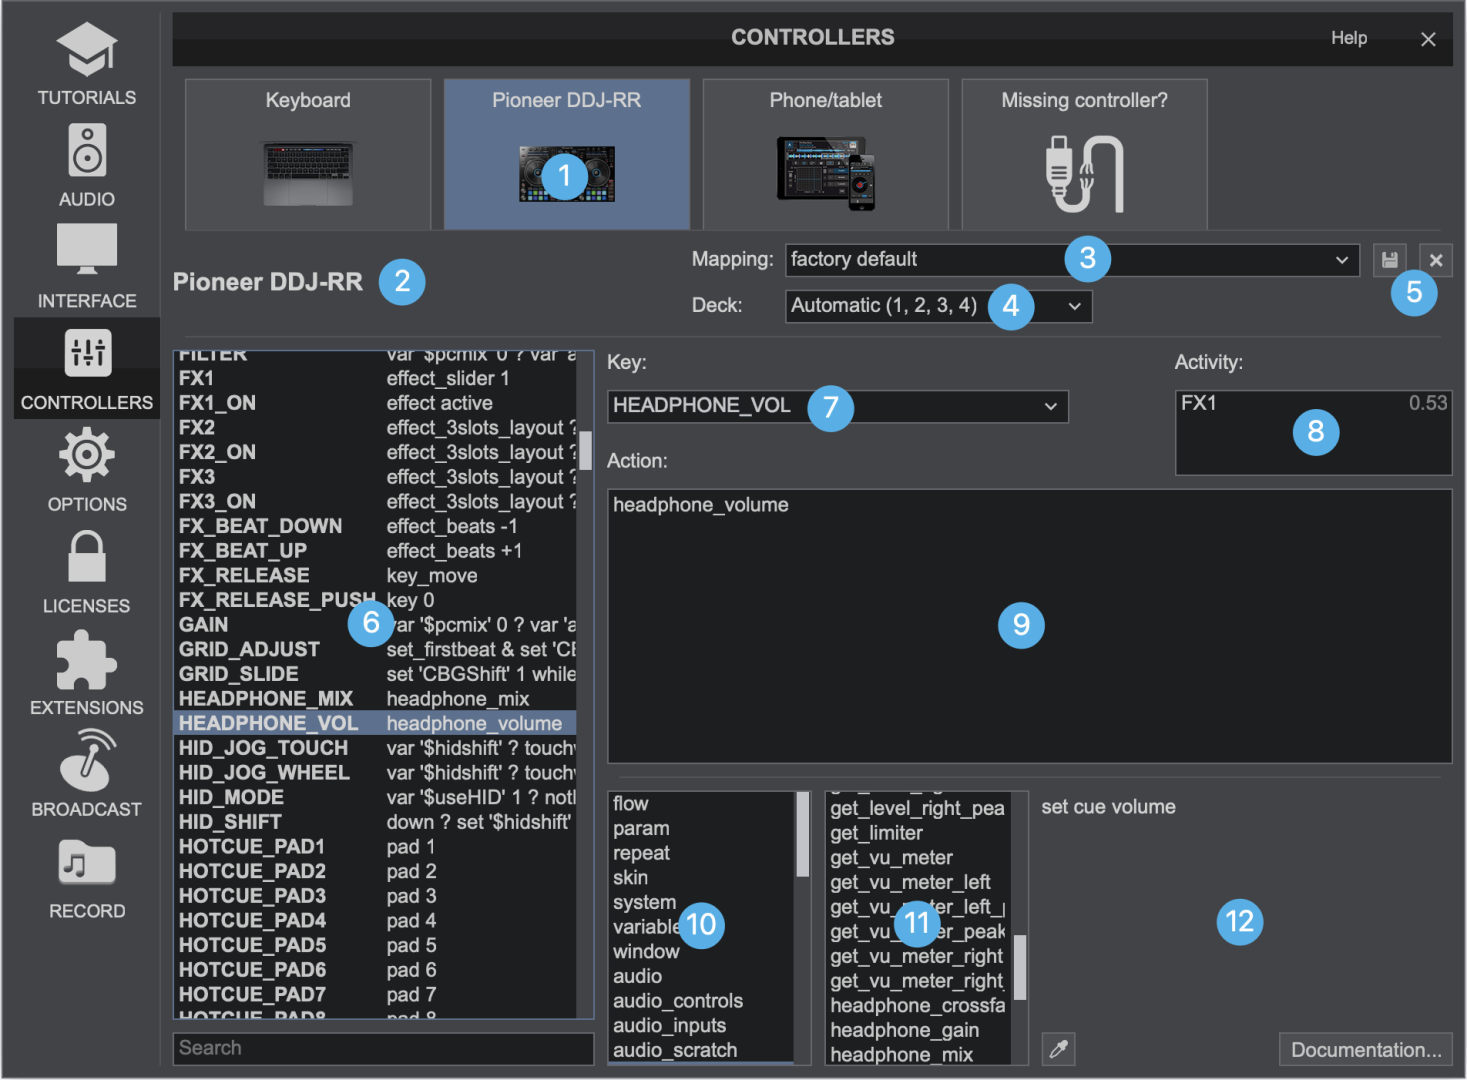The width and height of the screenshot is (1467, 1080).
Task: Delete mapping with the X button
Action: tap(1435, 260)
